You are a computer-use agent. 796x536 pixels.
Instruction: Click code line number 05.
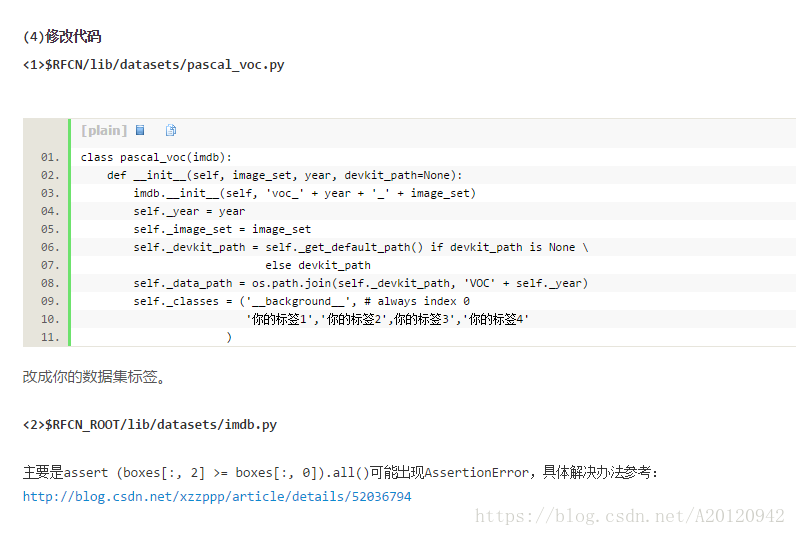50,229
